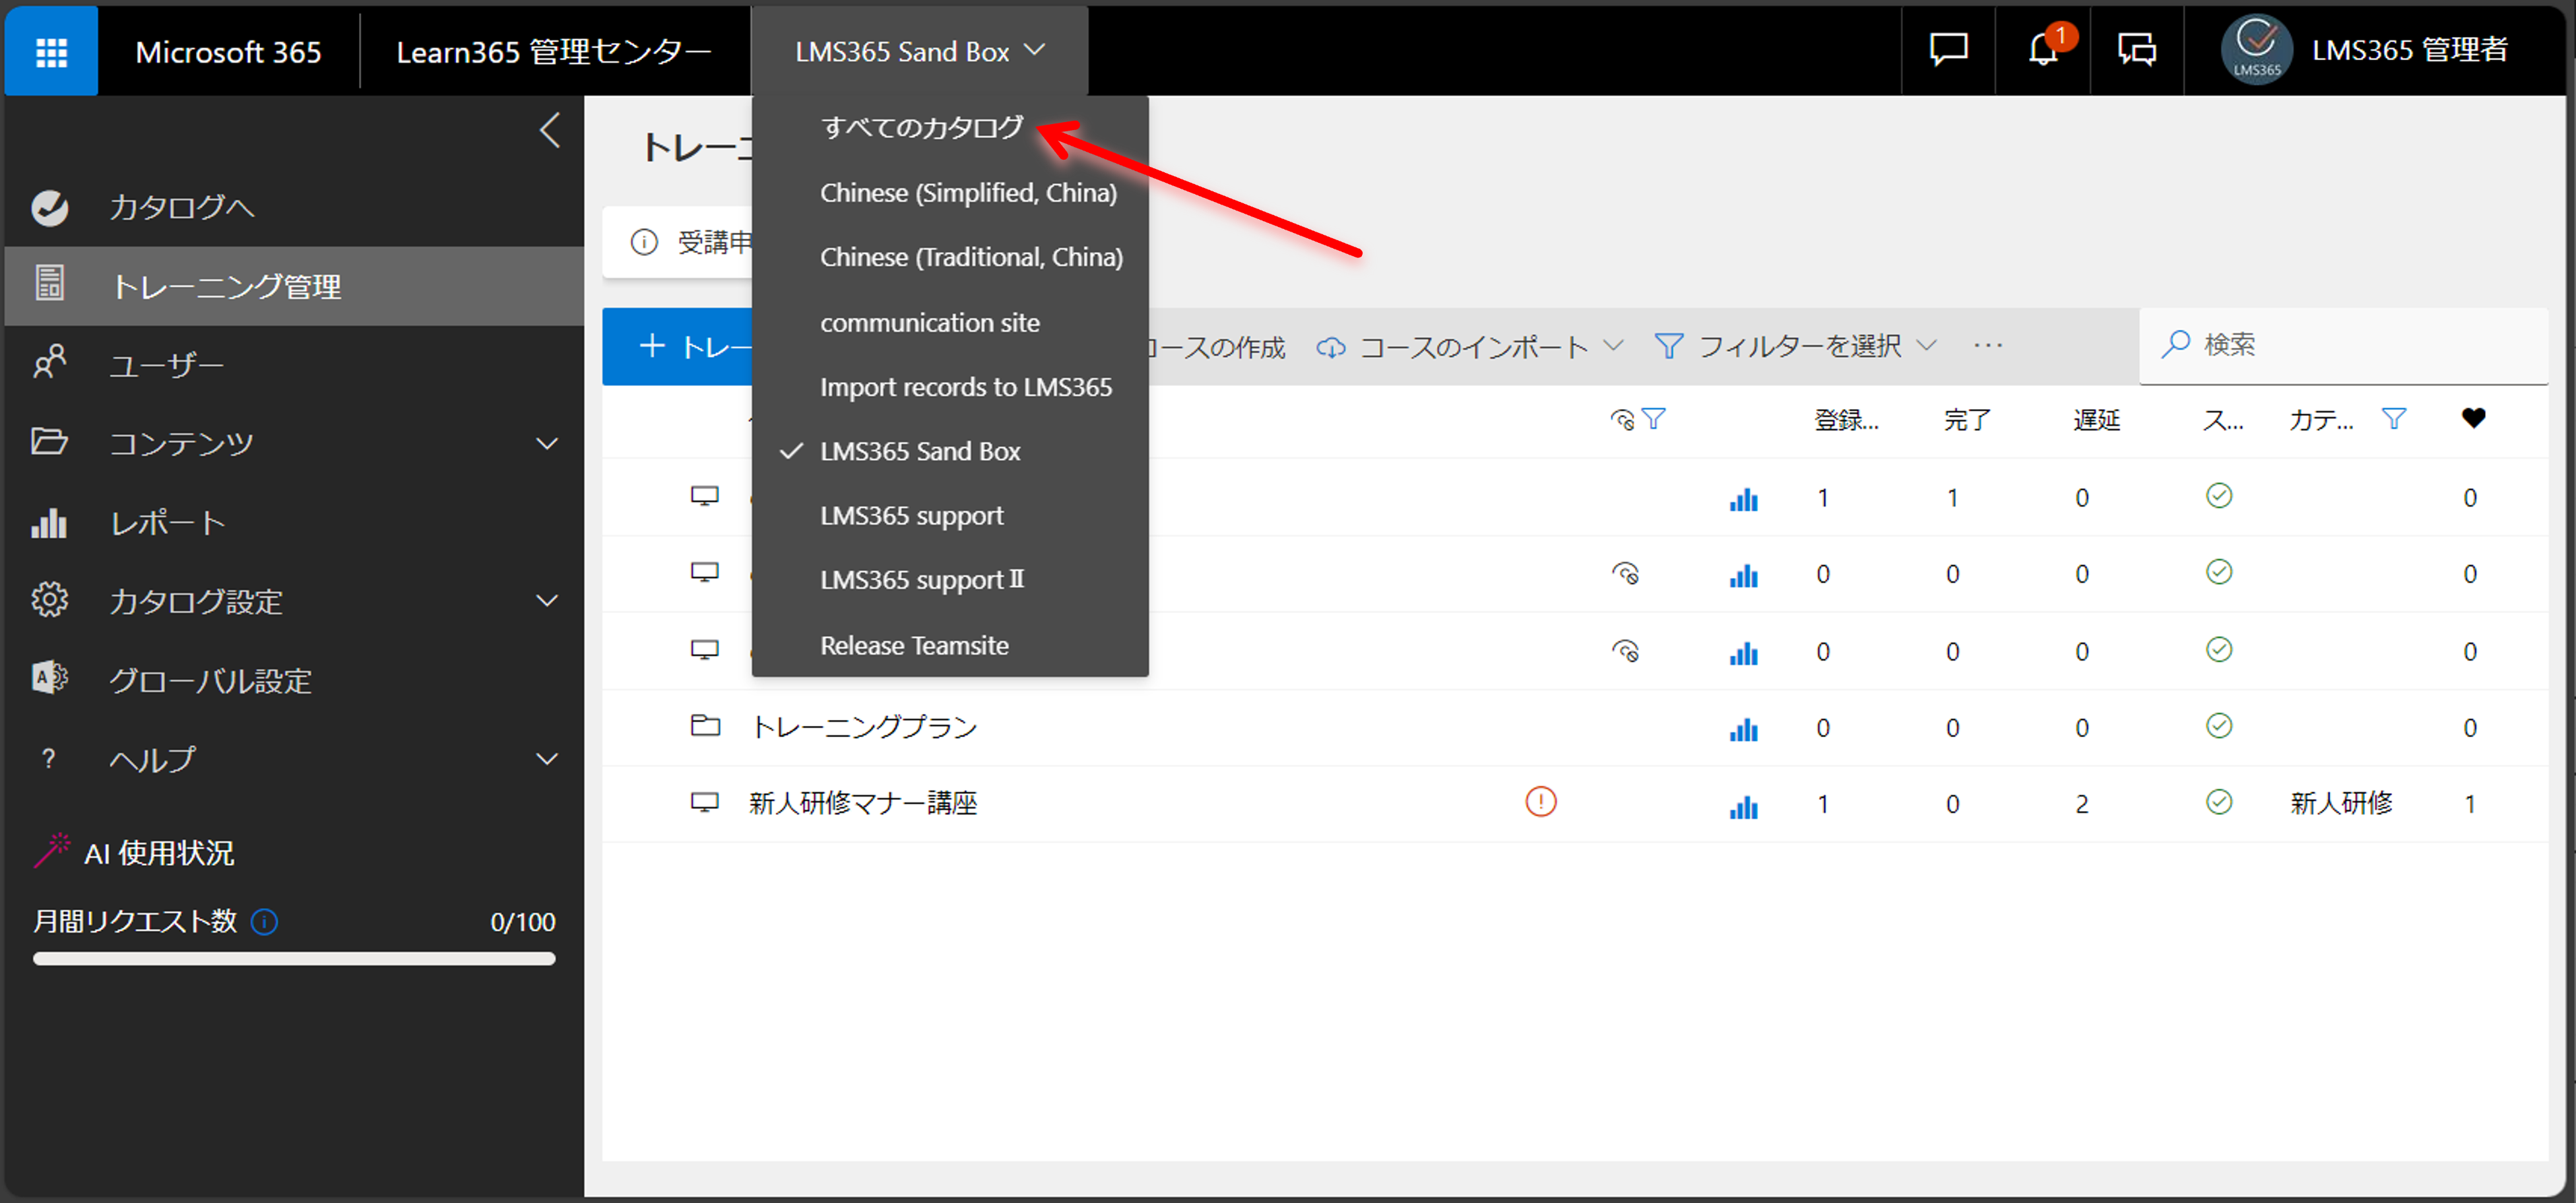Click info icon beside 月間リクエスト数

pyautogui.click(x=264, y=921)
